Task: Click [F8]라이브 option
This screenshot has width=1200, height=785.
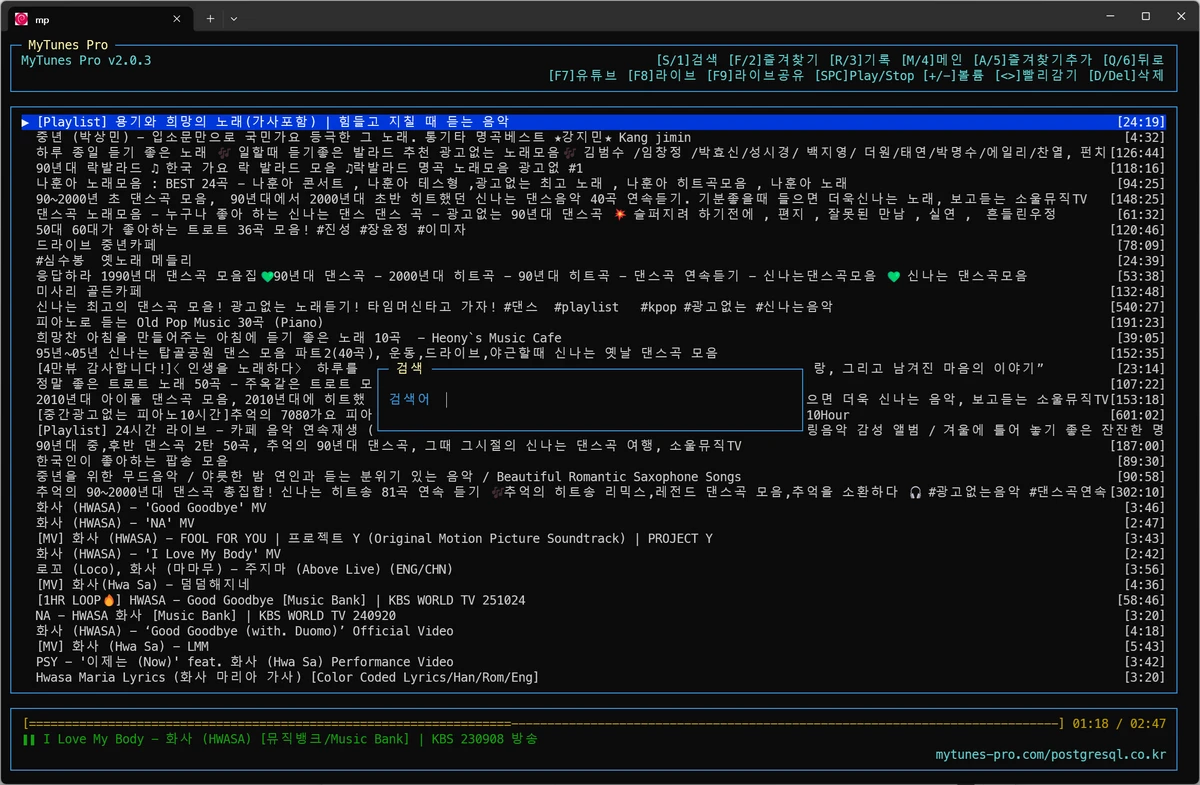Action: pyautogui.click(x=662, y=75)
